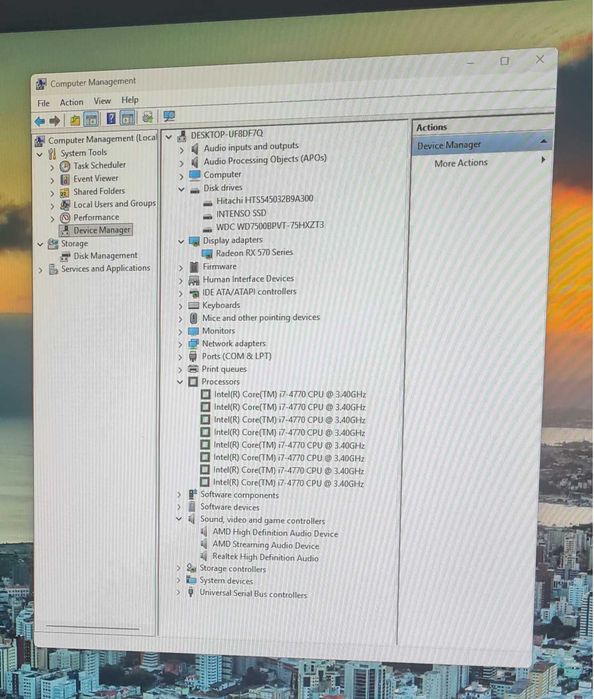Expand the IDE ATA/ATAPI controllers category

click(181, 294)
